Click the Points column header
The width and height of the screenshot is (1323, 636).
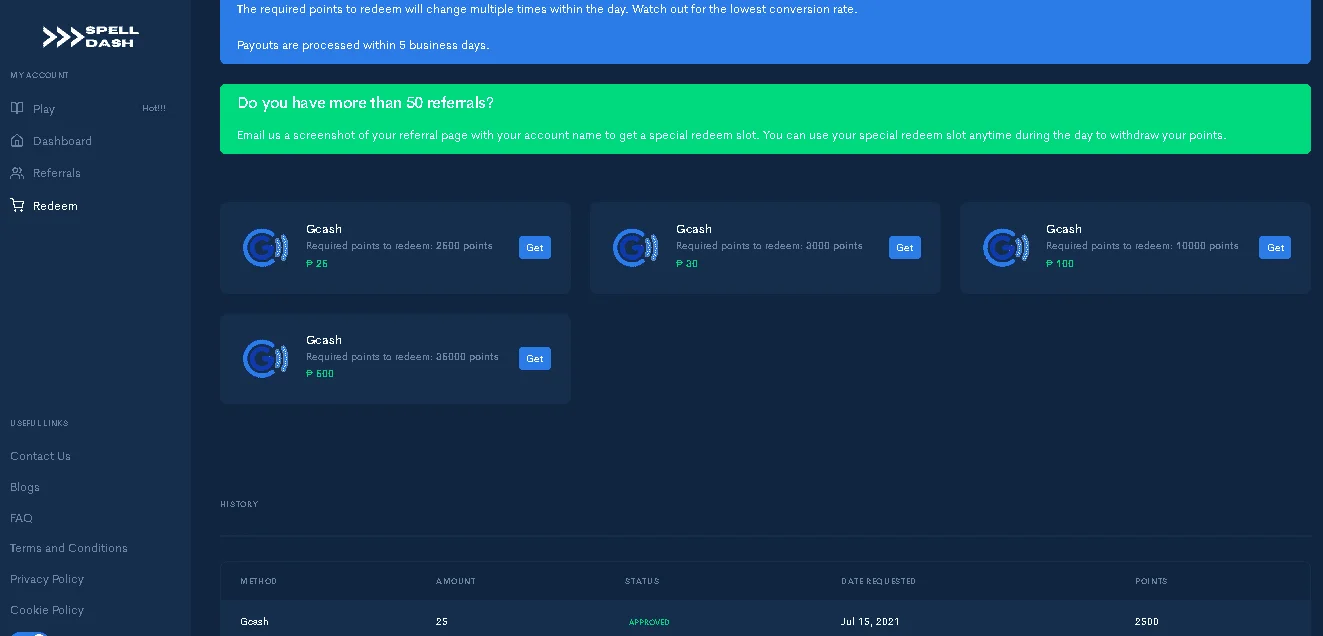tap(1151, 581)
